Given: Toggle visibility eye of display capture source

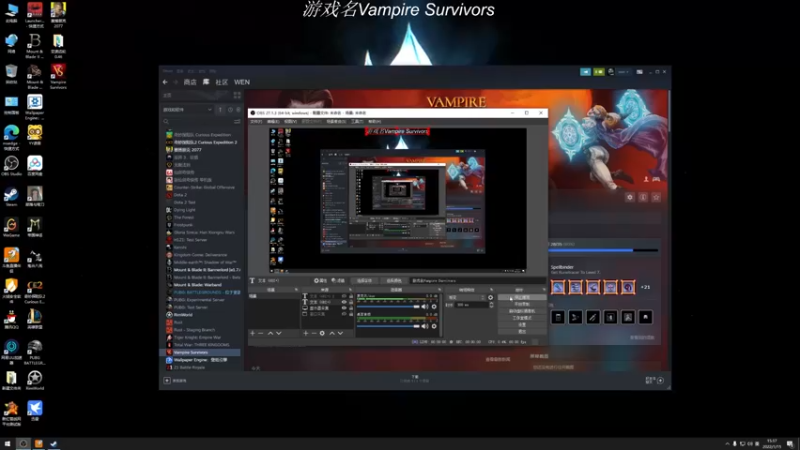Looking at the screenshot, I should 344,308.
